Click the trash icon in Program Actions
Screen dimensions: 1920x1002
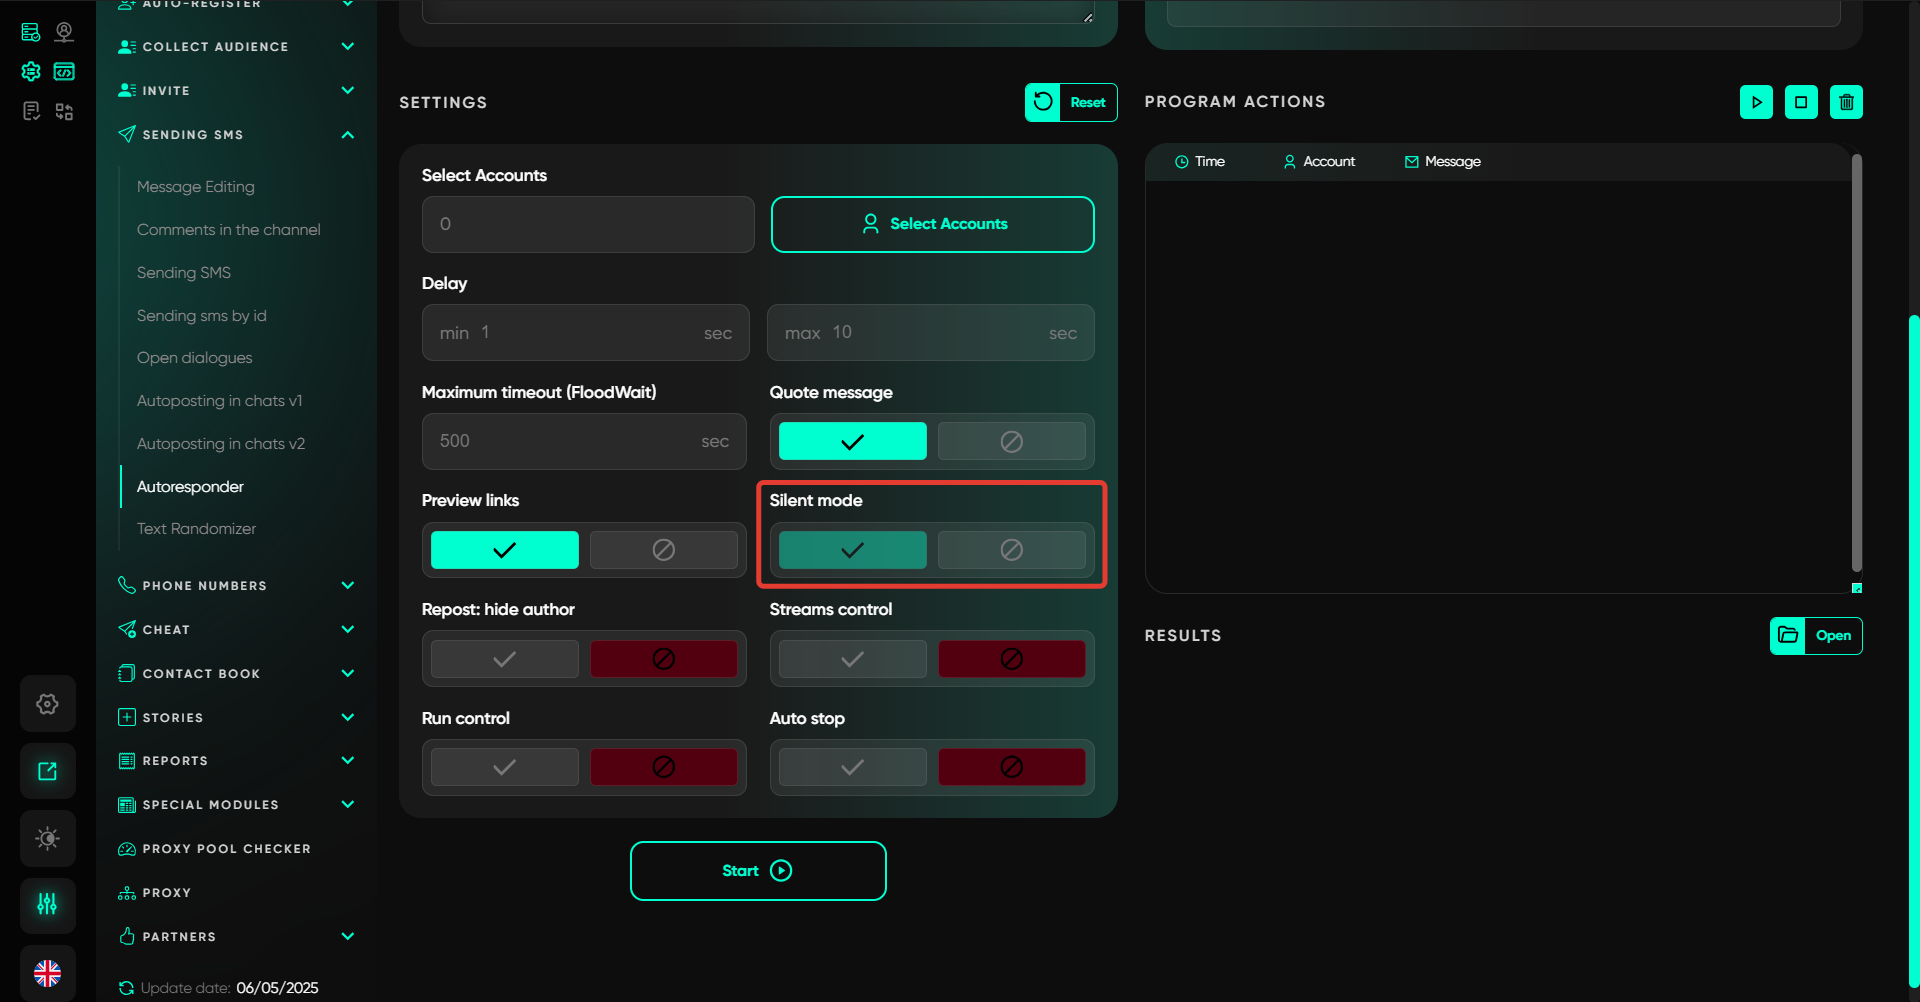1846,102
